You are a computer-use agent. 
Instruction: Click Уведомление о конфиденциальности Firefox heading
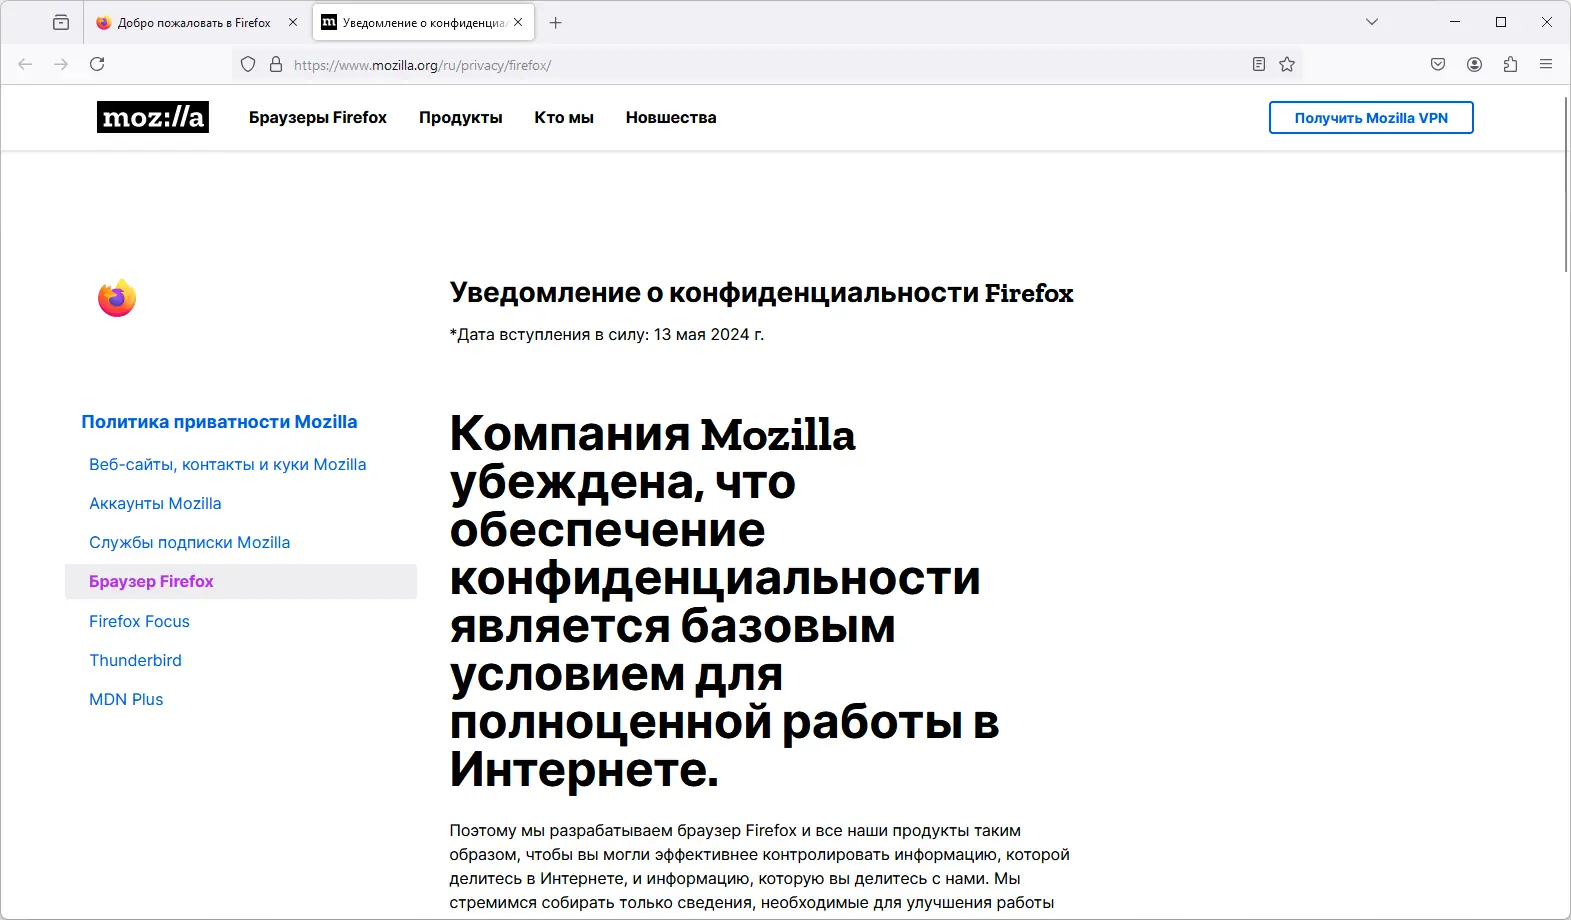click(761, 293)
